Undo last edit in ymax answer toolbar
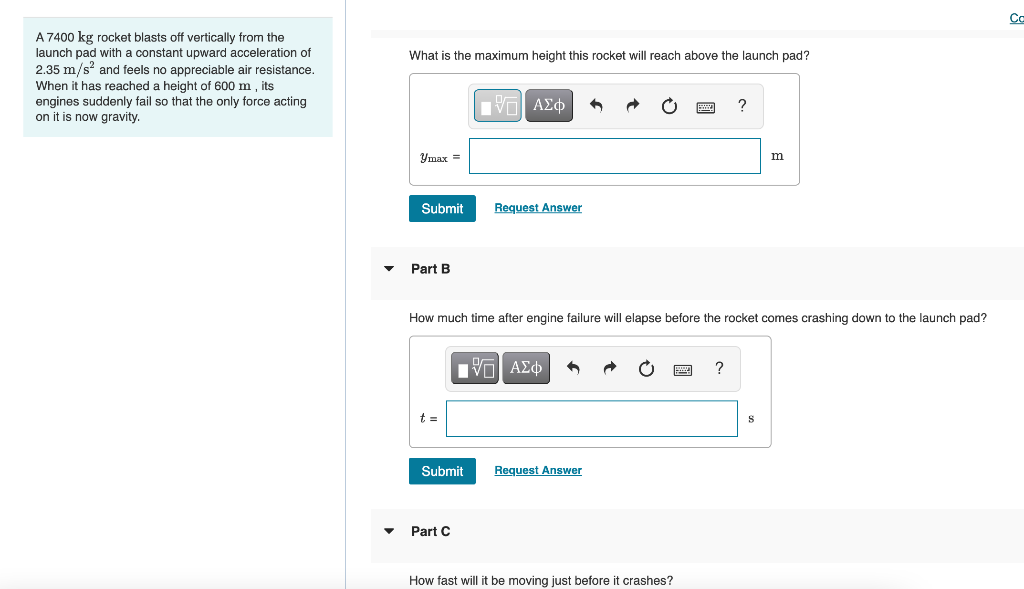 [596, 106]
